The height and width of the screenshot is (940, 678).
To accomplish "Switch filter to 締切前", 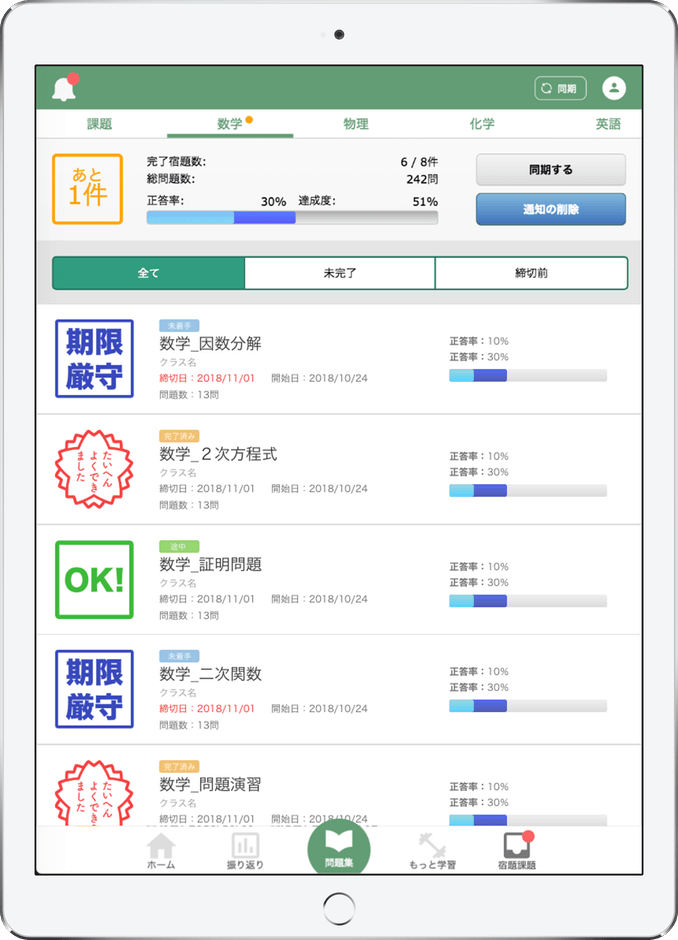I will coord(531,273).
